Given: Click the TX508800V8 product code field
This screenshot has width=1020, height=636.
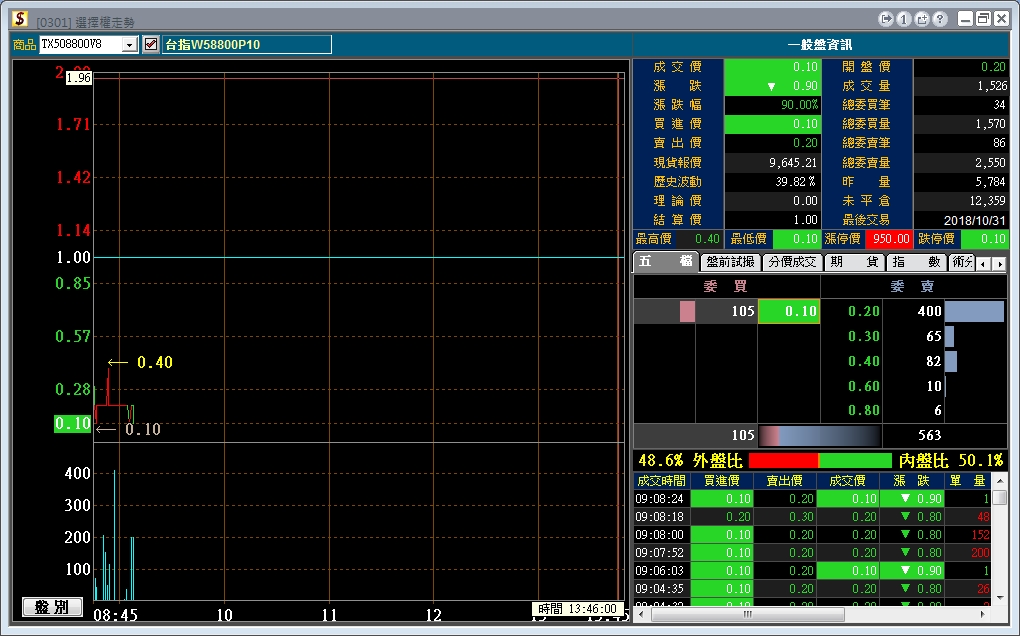Looking at the screenshot, I should point(80,44).
